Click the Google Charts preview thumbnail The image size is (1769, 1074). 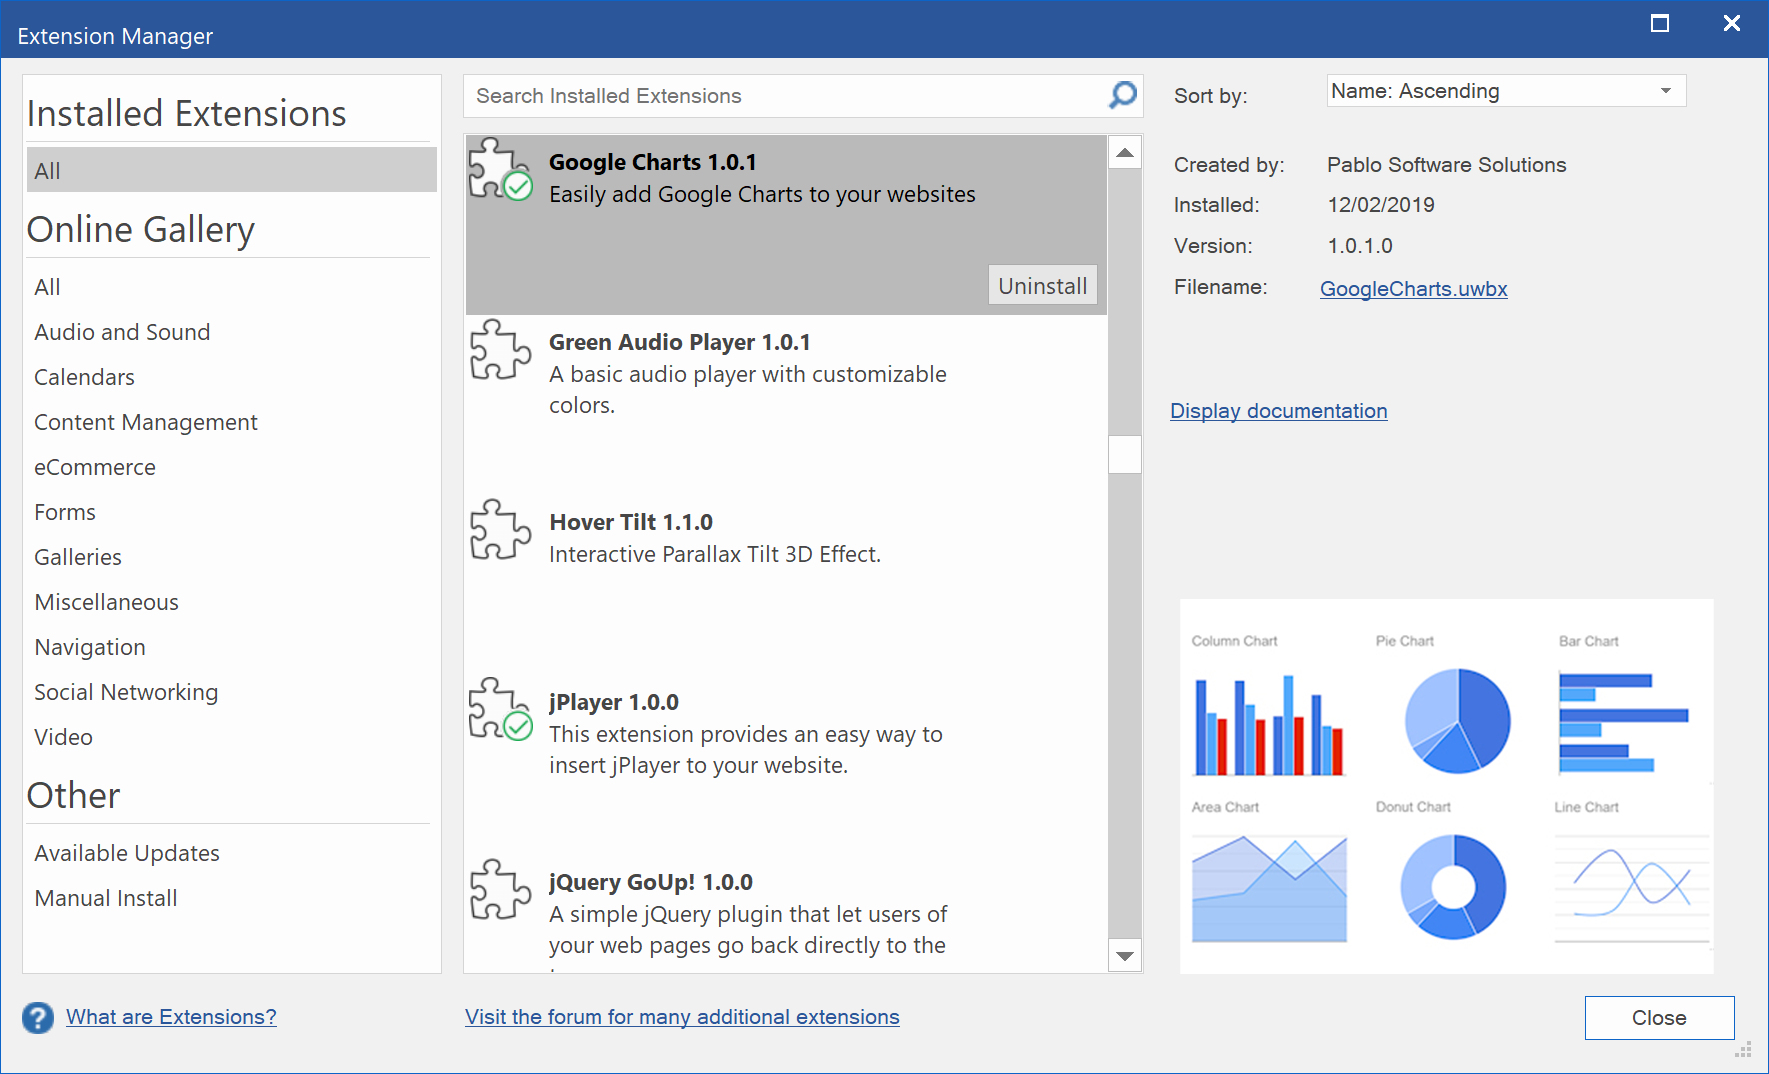(1447, 786)
